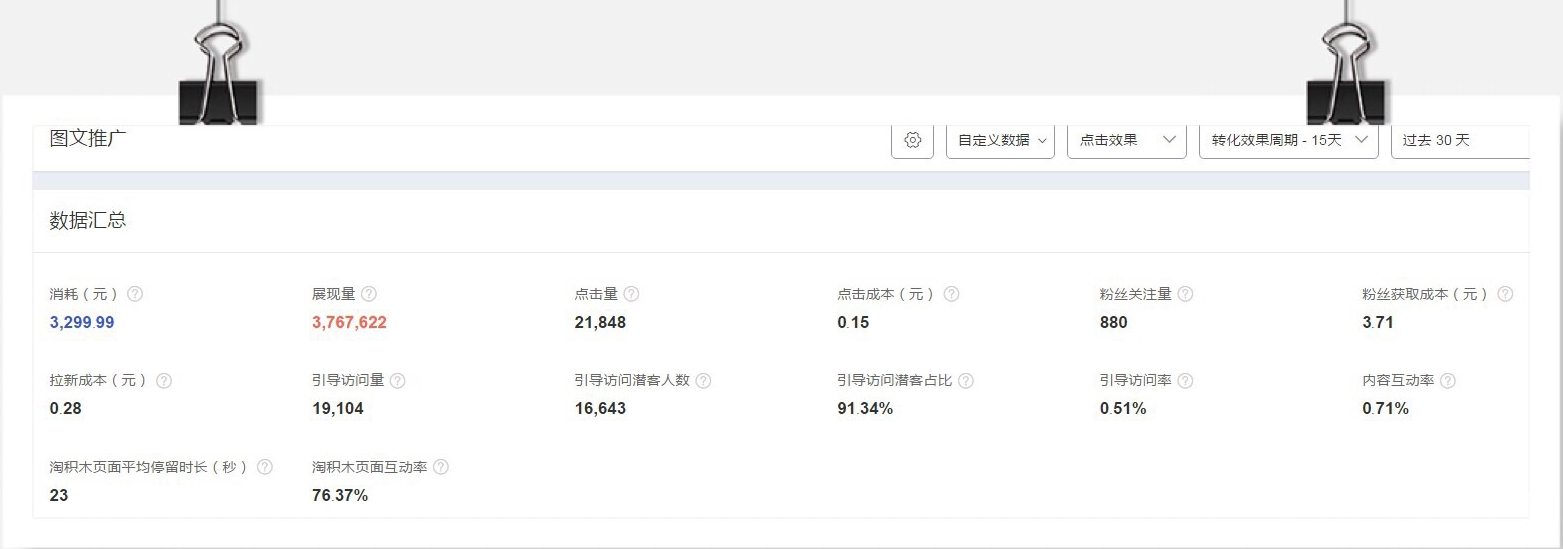Click help icon next to 粉丝关注量

click(1185, 294)
